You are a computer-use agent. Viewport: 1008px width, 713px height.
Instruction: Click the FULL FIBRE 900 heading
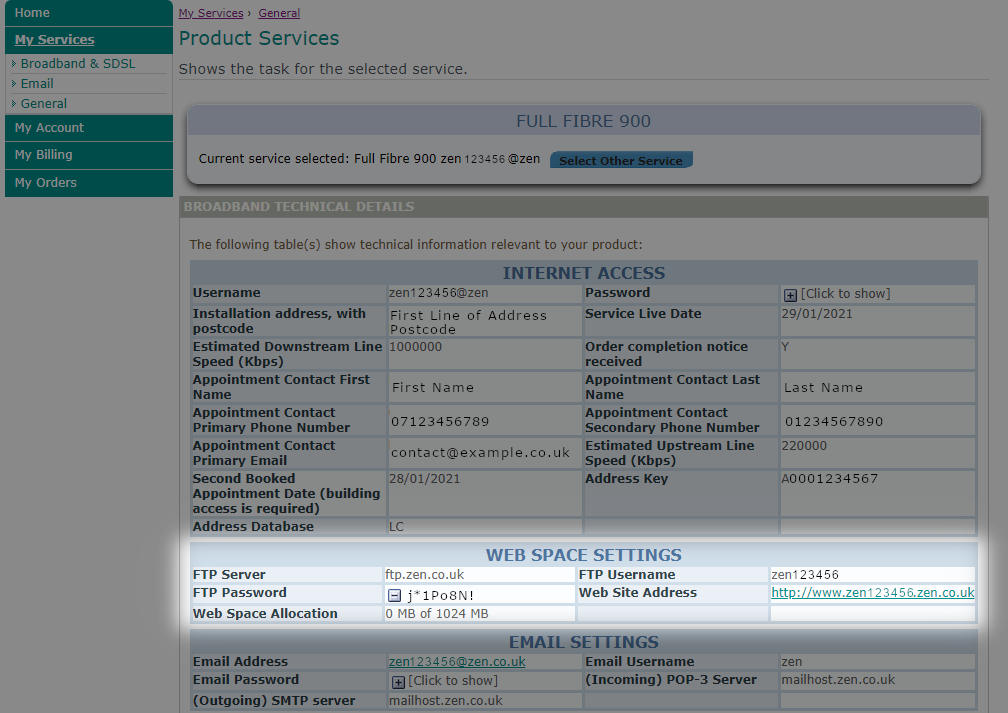[583, 122]
